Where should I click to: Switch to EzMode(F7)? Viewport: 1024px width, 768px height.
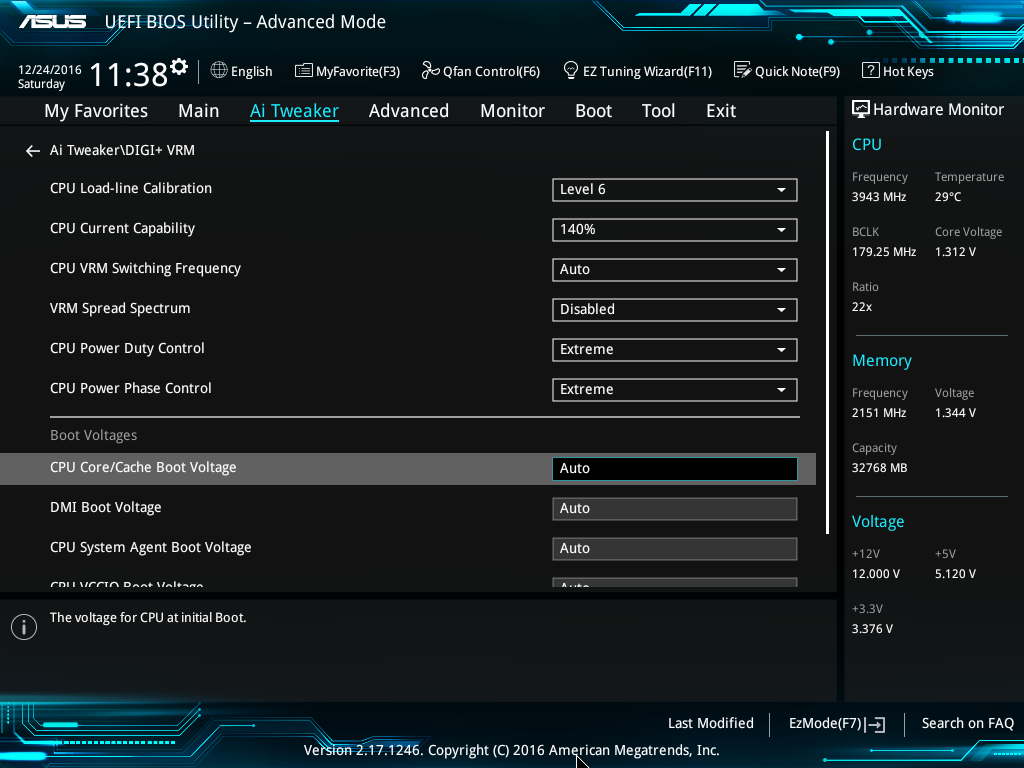825,724
